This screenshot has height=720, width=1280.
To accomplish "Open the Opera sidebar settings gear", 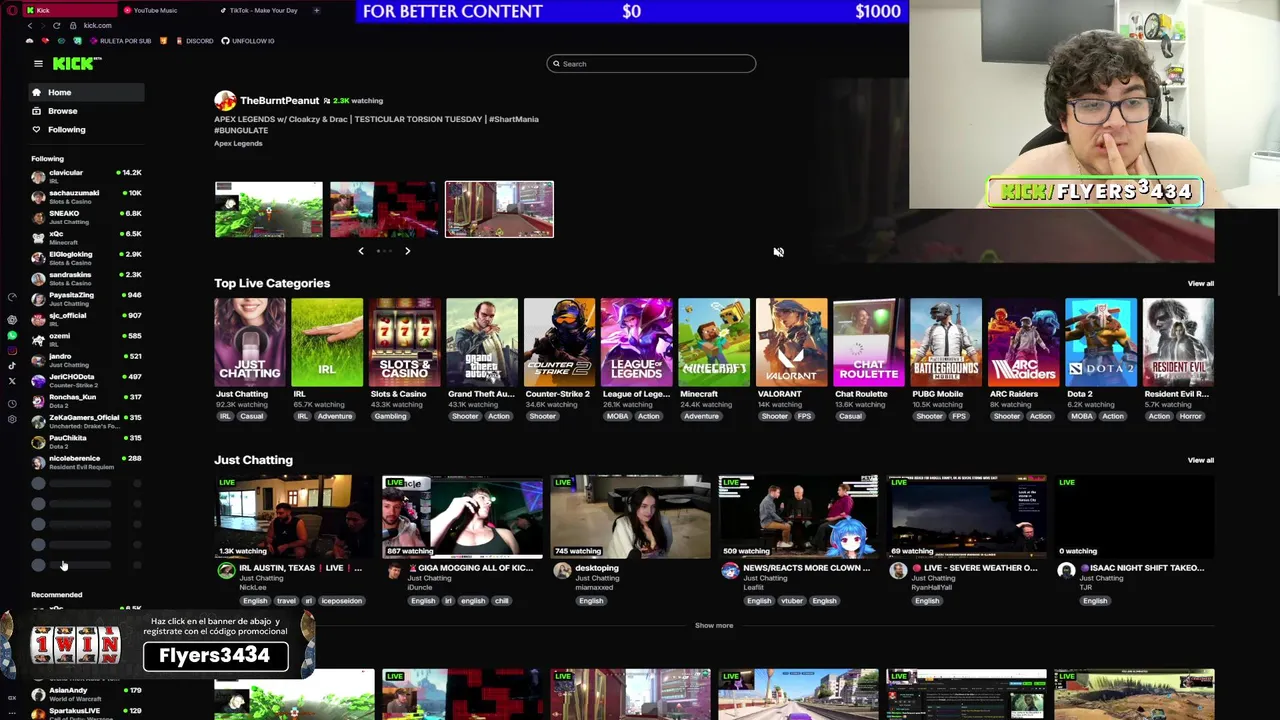I will point(12,419).
